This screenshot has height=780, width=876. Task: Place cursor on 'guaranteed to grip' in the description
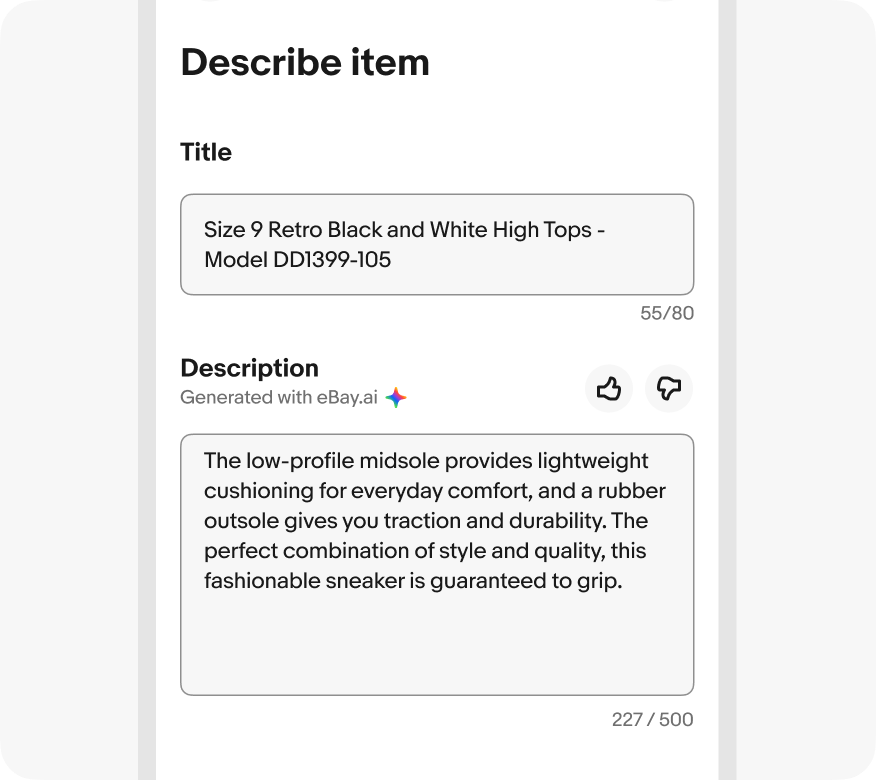[x=525, y=581]
